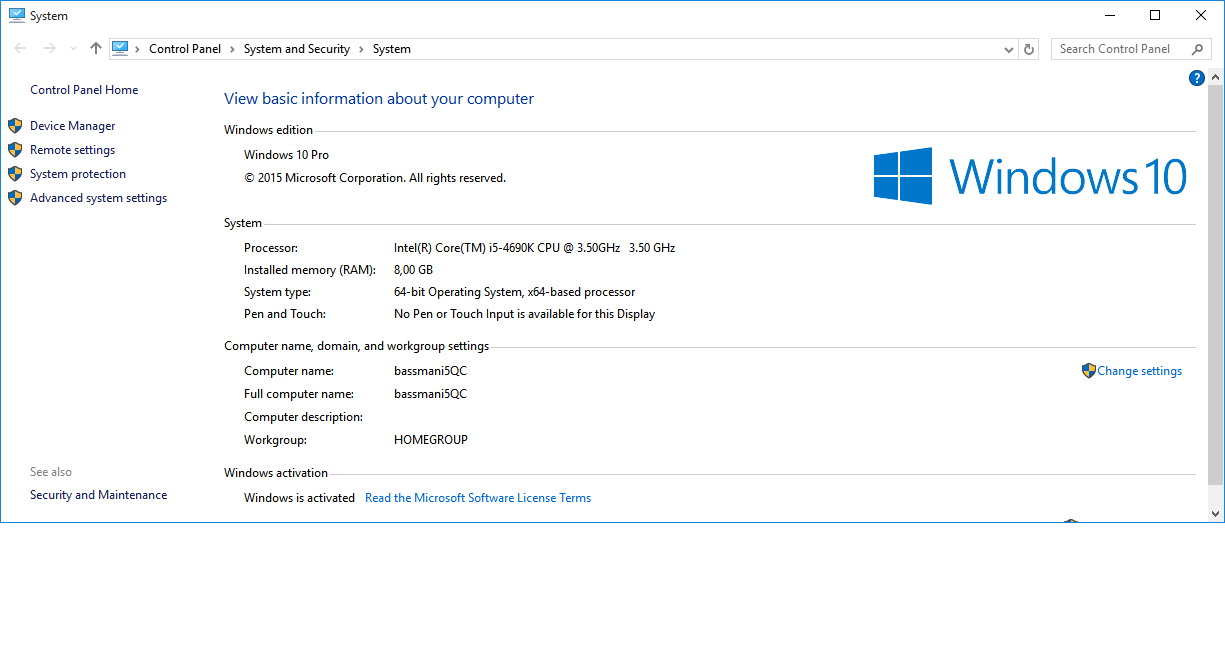
Task: Navigate up one level with the up arrow
Action: coord(96,48)
